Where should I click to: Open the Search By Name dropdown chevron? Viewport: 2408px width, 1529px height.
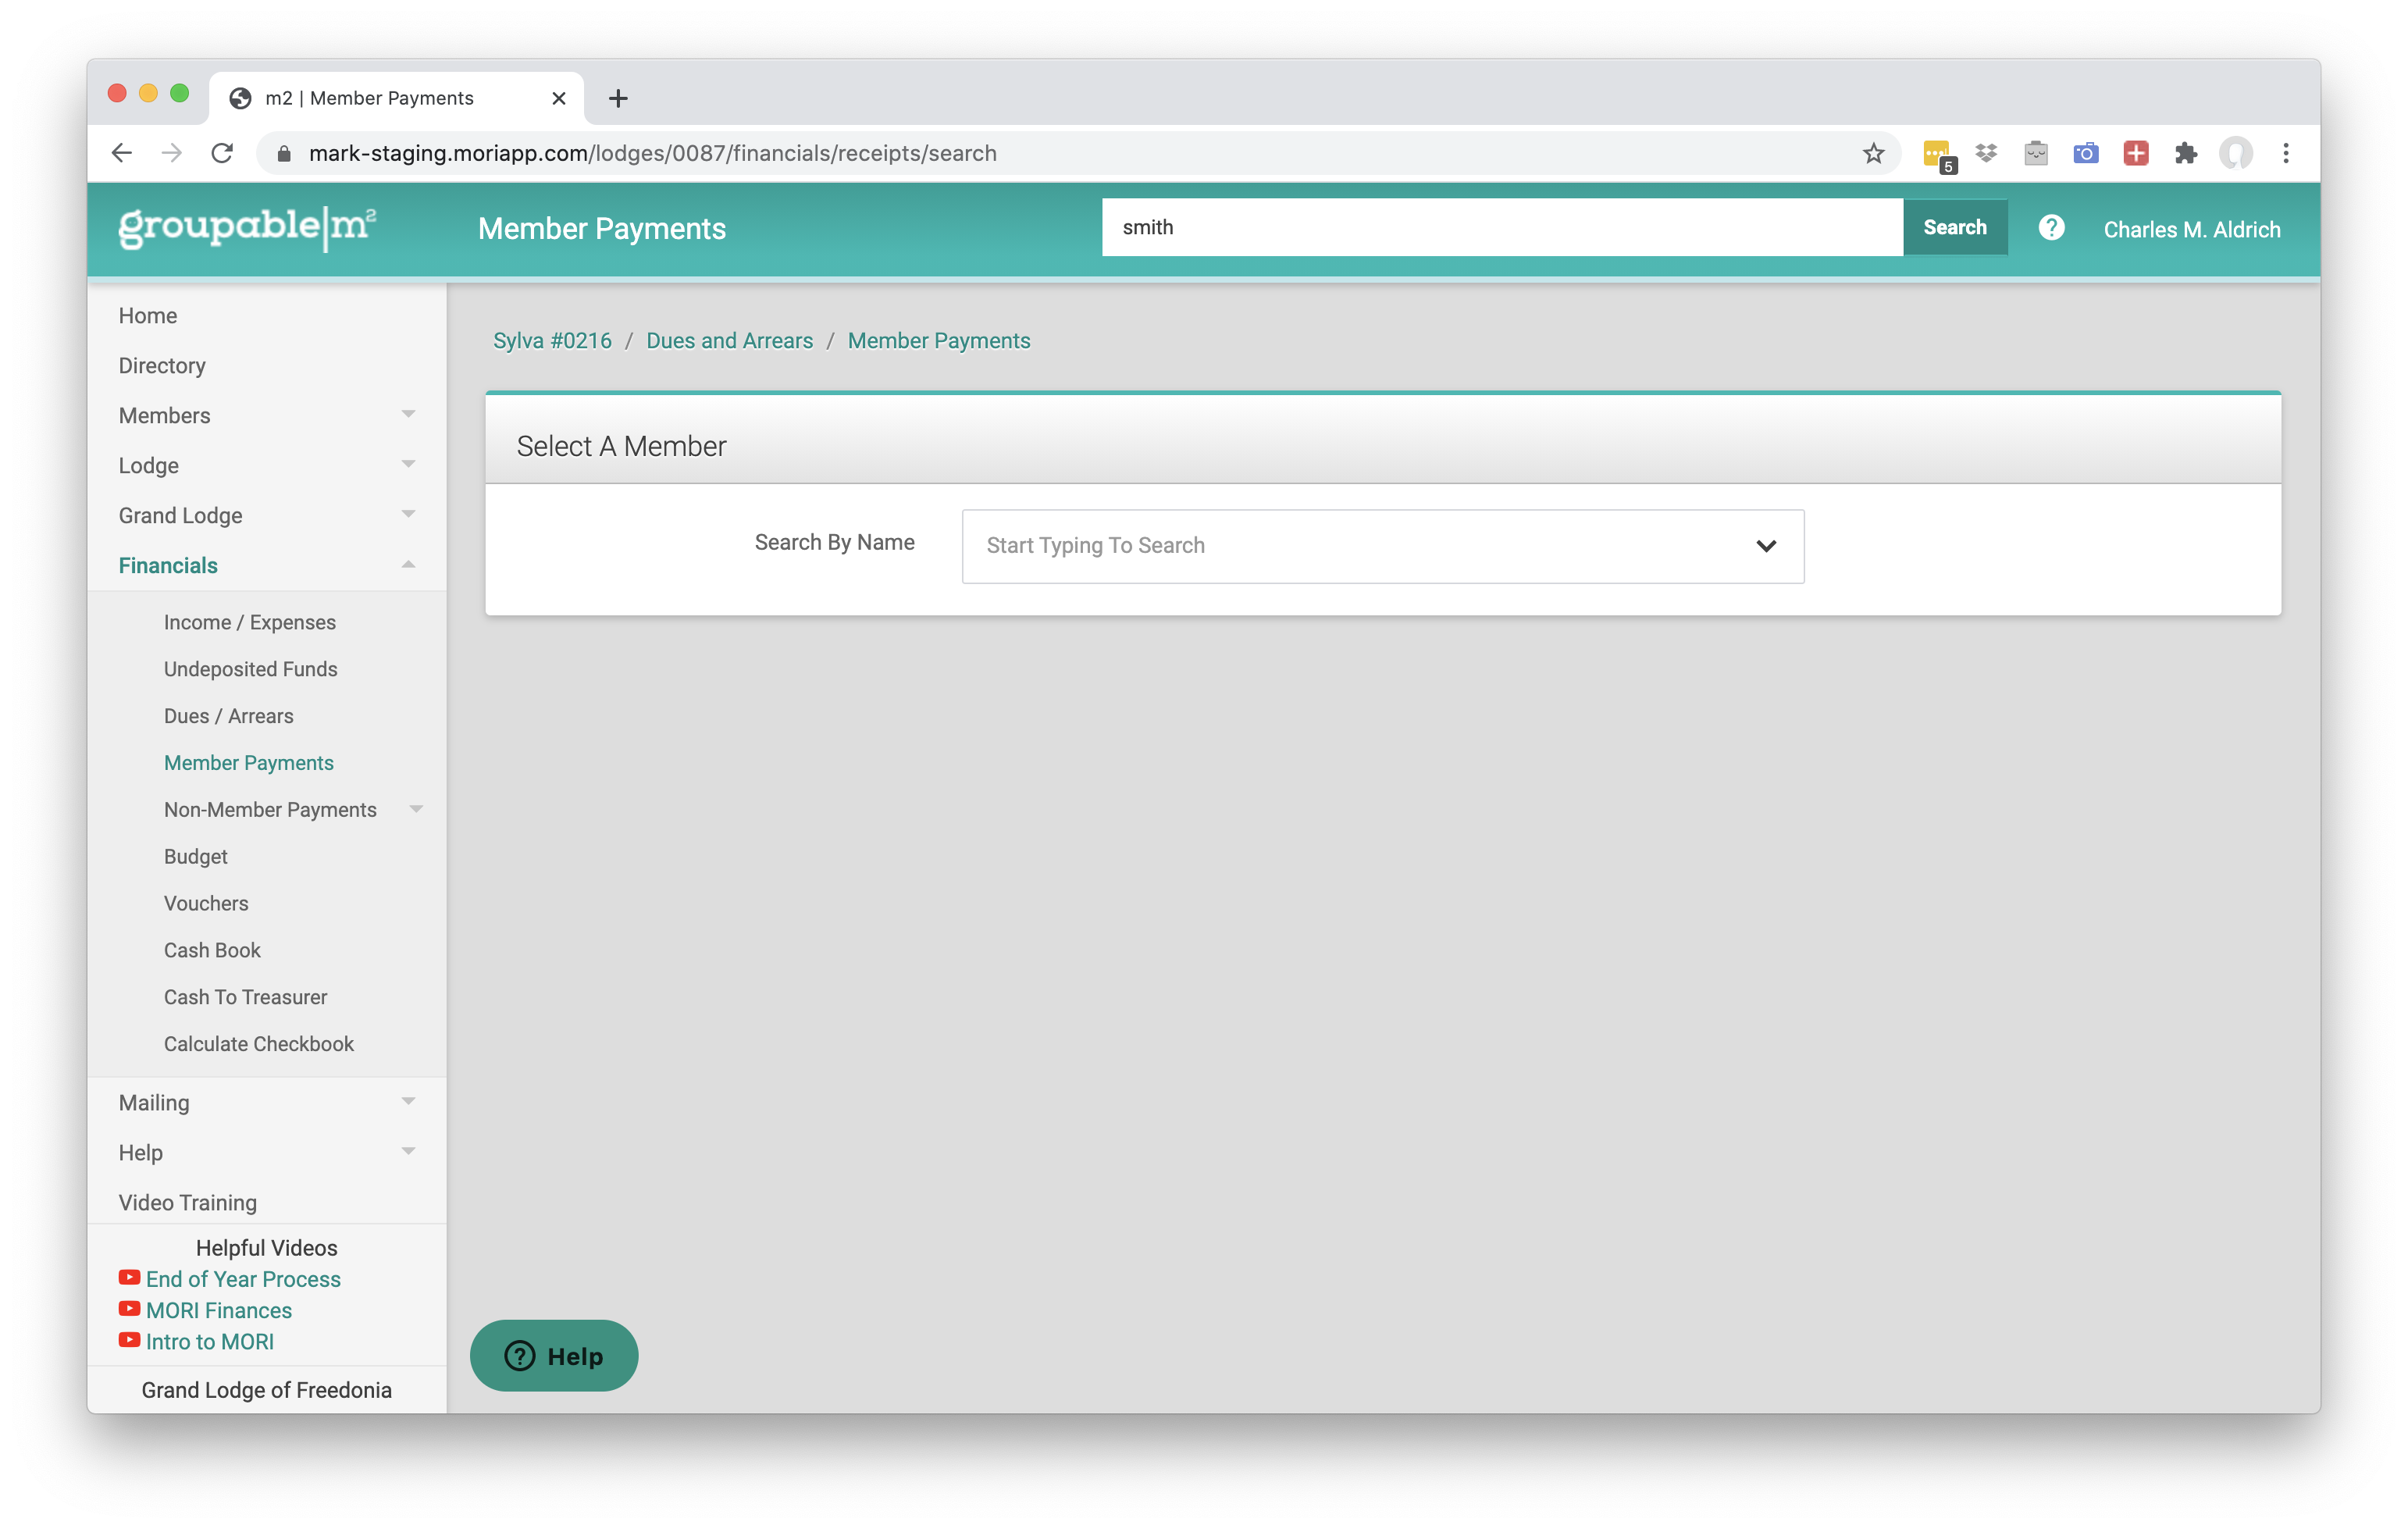1766,546
